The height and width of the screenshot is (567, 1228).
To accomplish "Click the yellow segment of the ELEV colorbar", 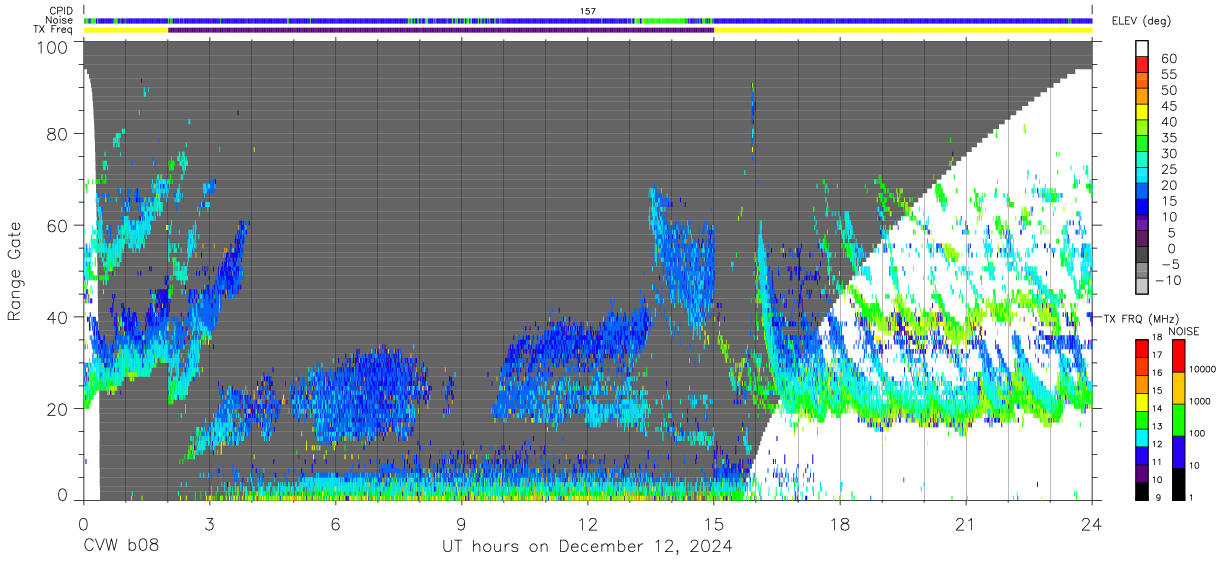I will tap(1143, 111).
